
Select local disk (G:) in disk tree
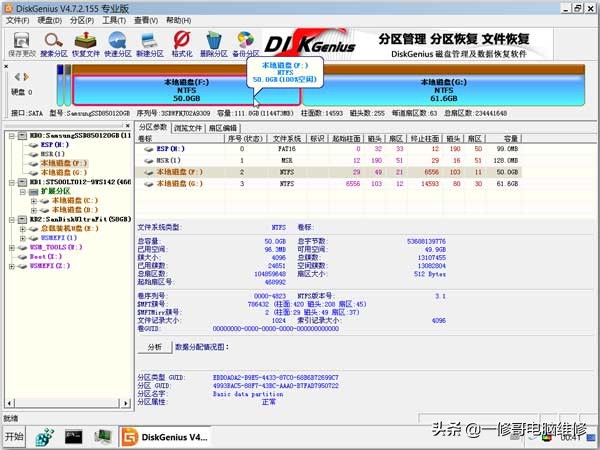tap(64, 173)
